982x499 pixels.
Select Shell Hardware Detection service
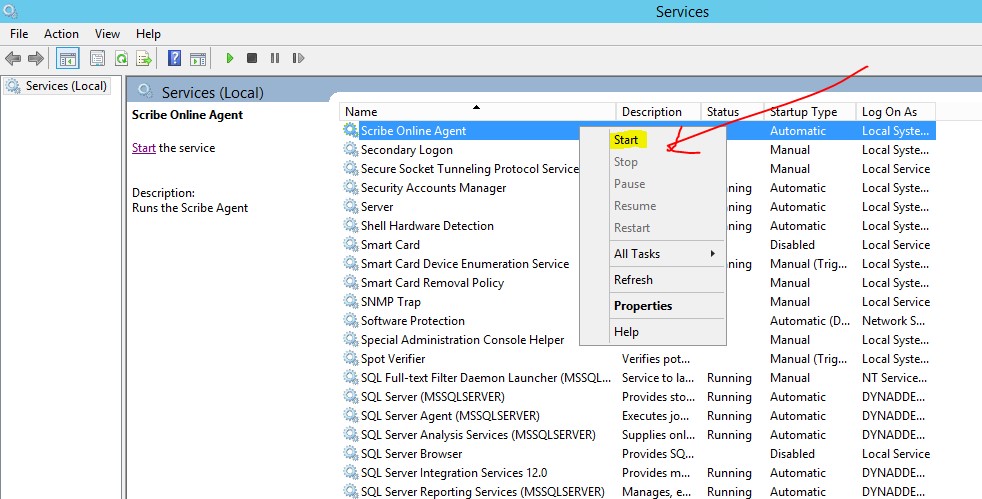point(427,225)
